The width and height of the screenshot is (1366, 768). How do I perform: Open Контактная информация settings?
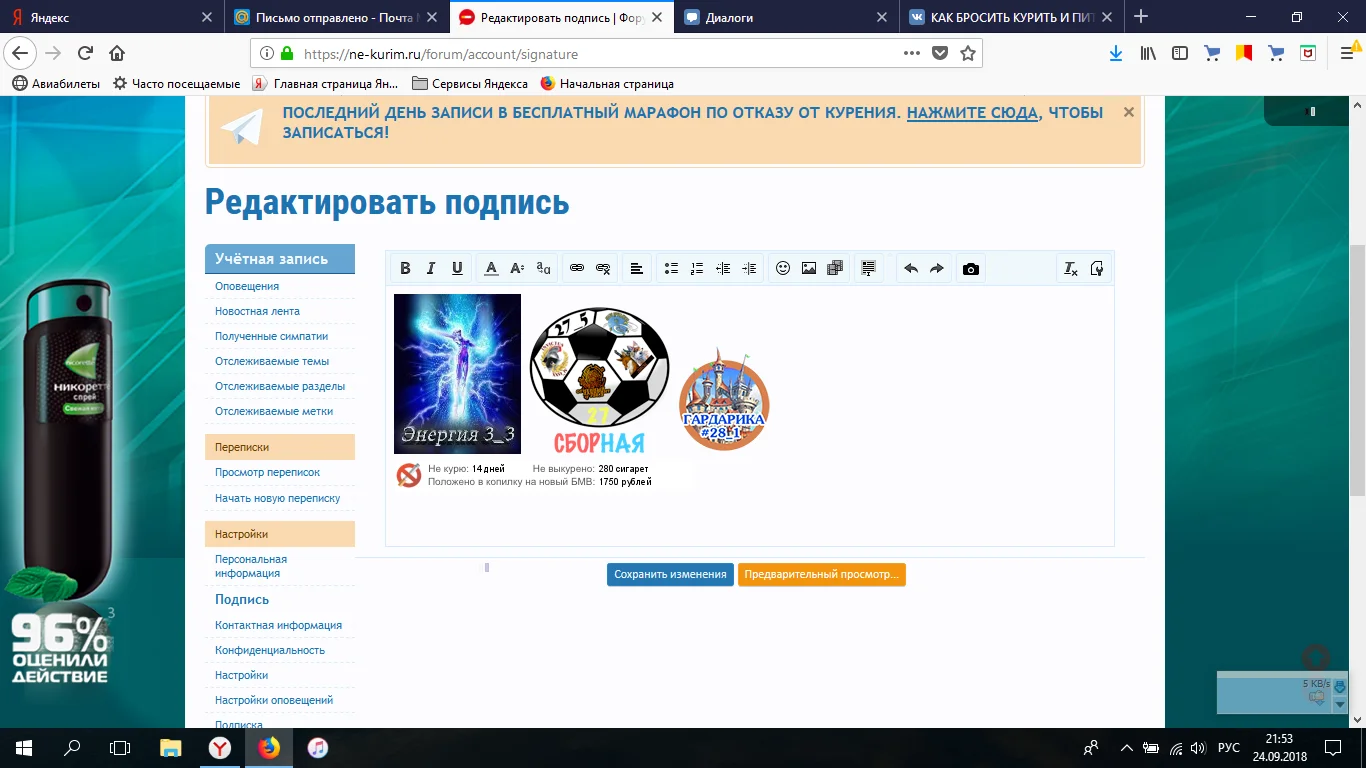[x=278, y=625]
